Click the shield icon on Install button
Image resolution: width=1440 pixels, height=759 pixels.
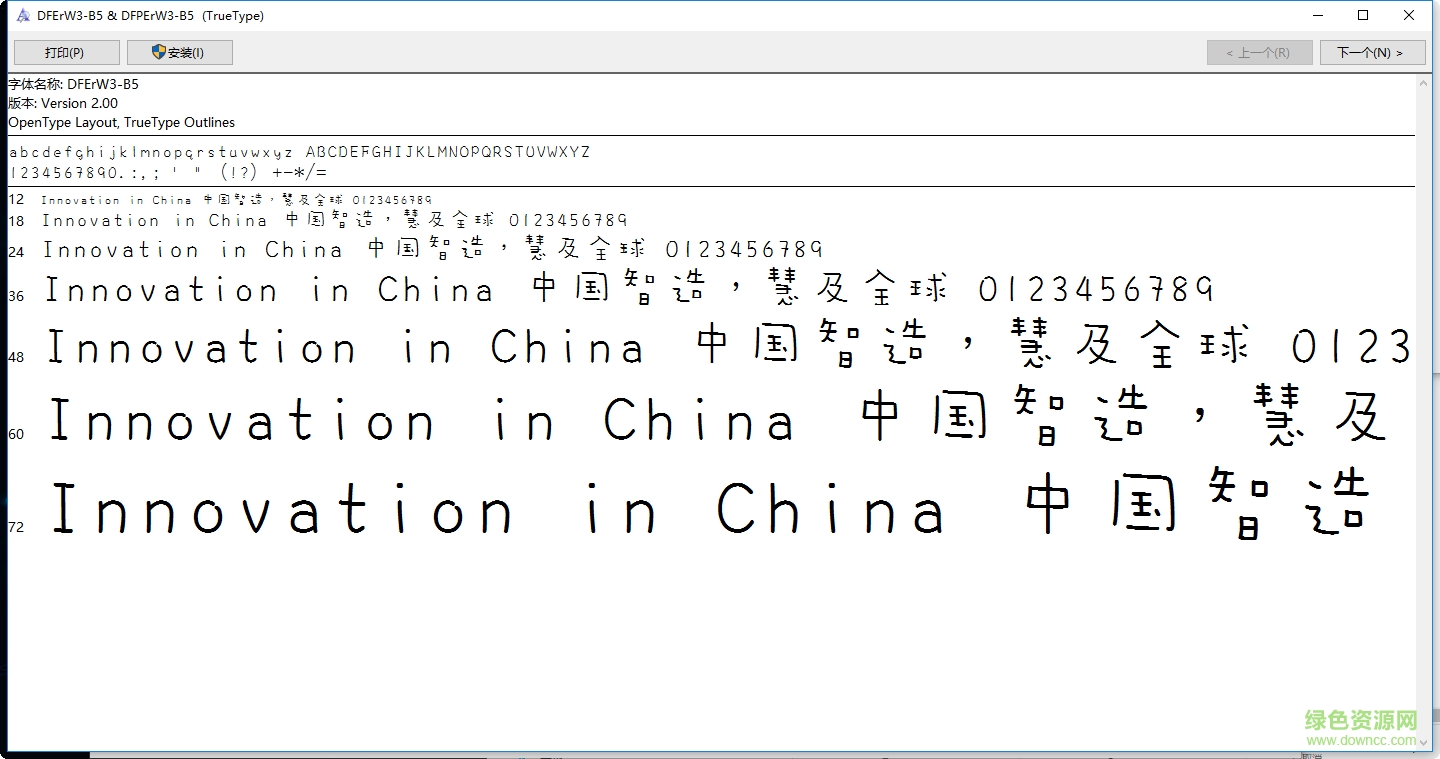click(159, 52)
